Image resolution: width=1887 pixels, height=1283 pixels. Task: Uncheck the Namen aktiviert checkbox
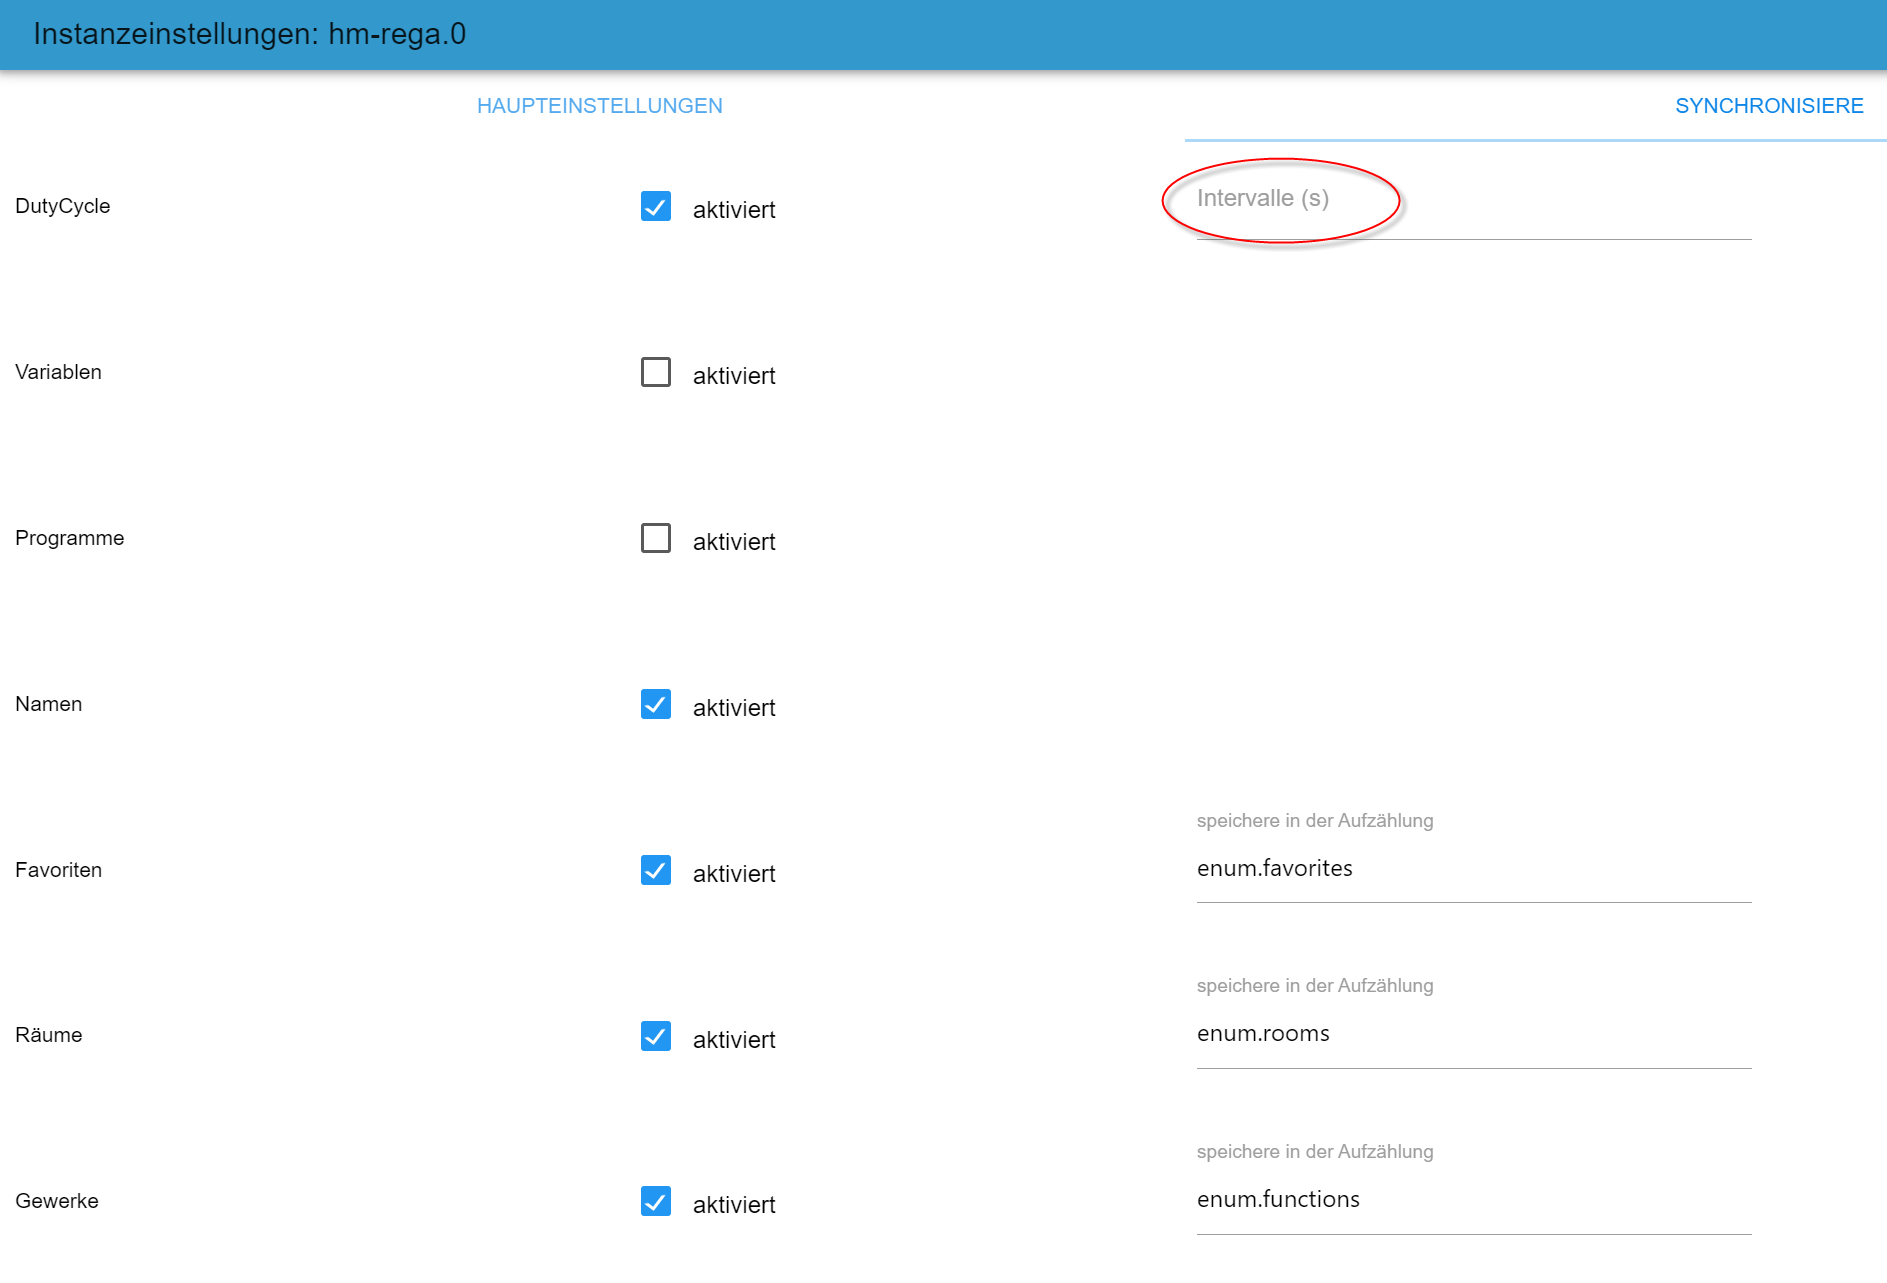tap(656, 704)
